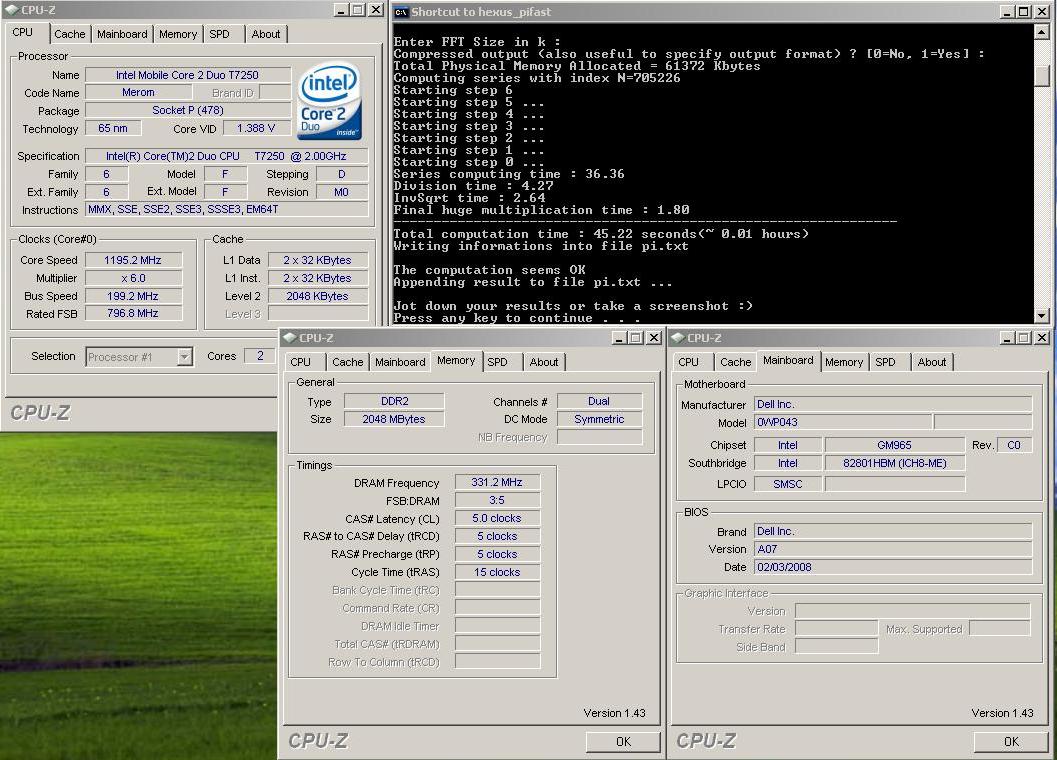This screenshot has width=1057, height=760.
Task: Click the command prompt icon in pifast title bar
Action: 401,11
